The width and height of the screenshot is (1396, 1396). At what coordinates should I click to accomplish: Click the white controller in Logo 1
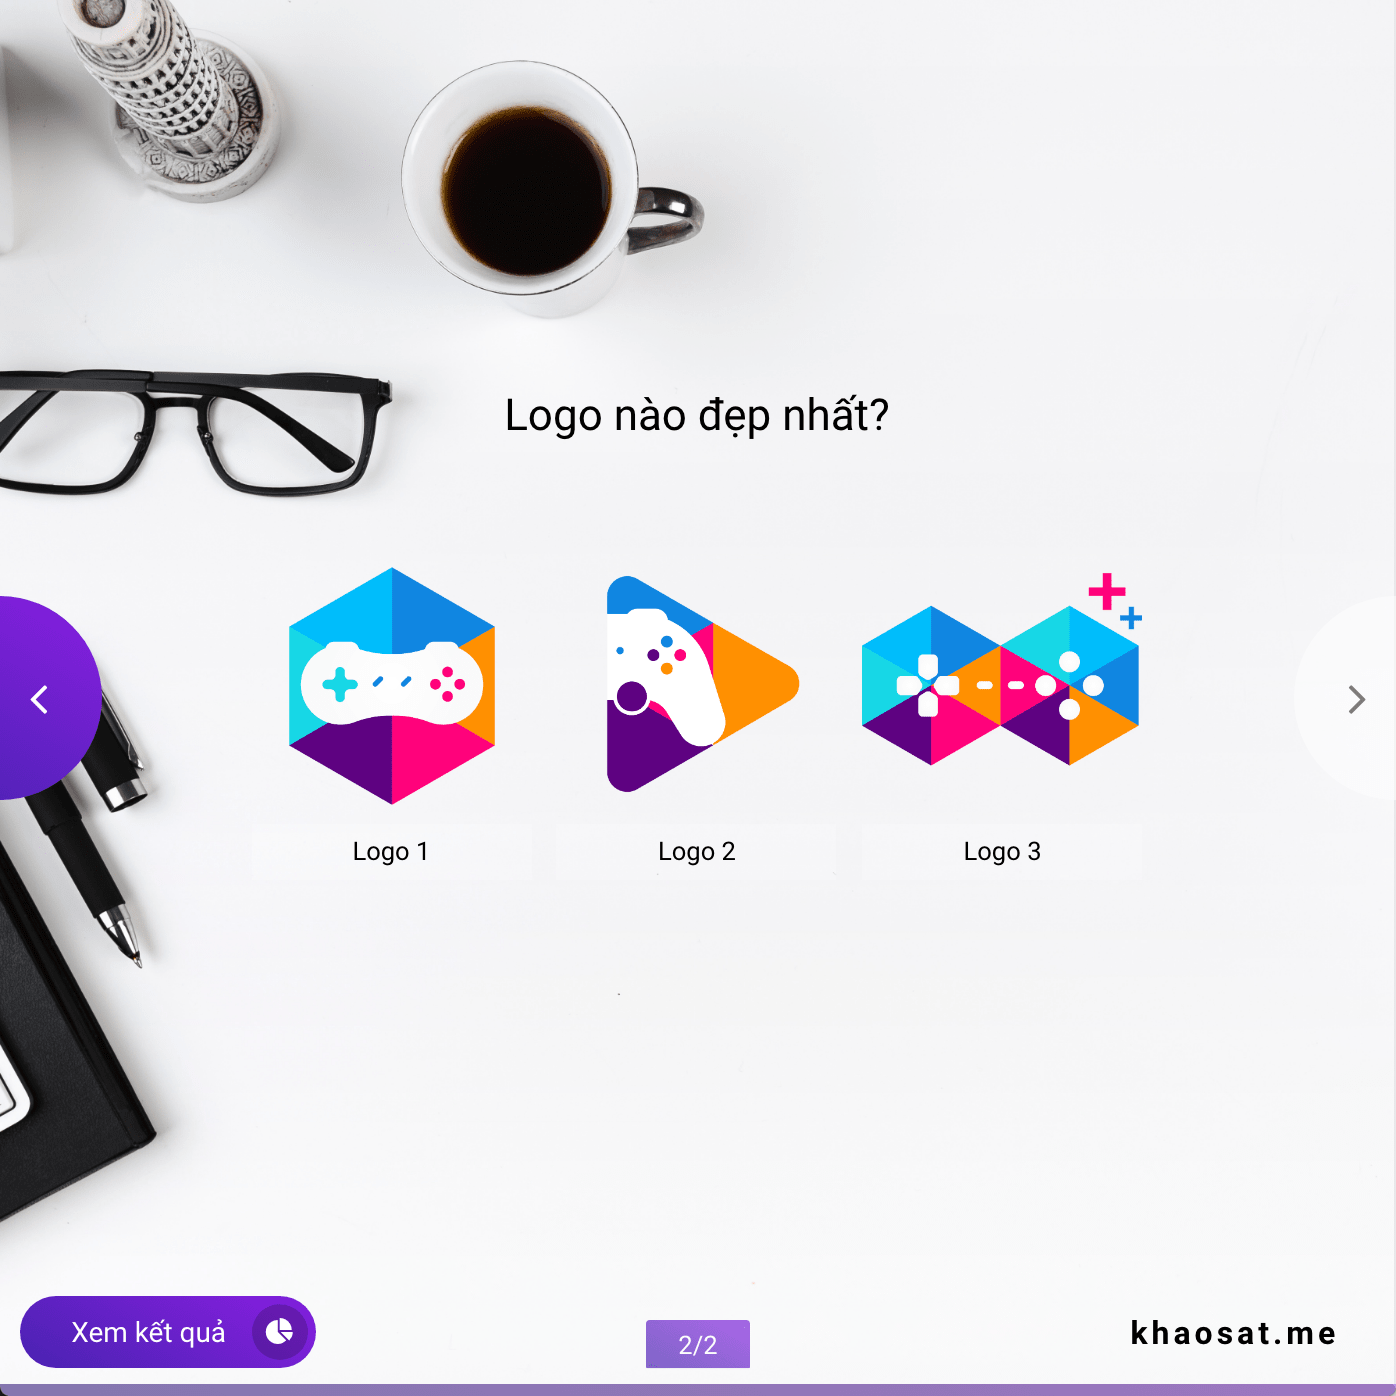tap(392, 683)
